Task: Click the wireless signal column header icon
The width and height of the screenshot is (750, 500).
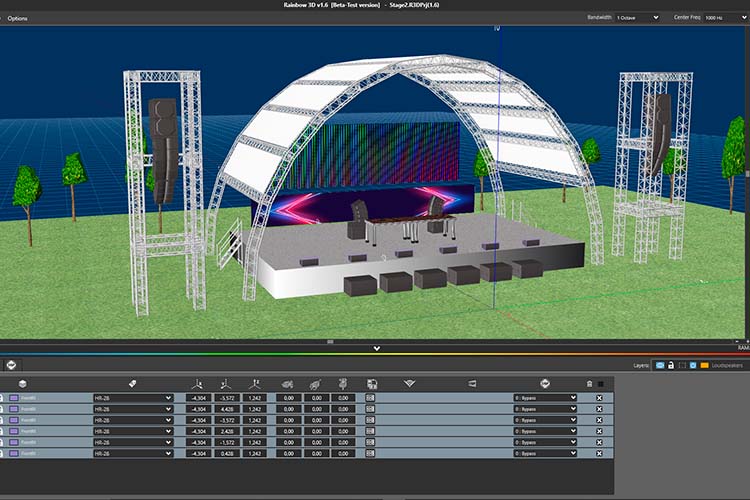Action: (409, 384)
